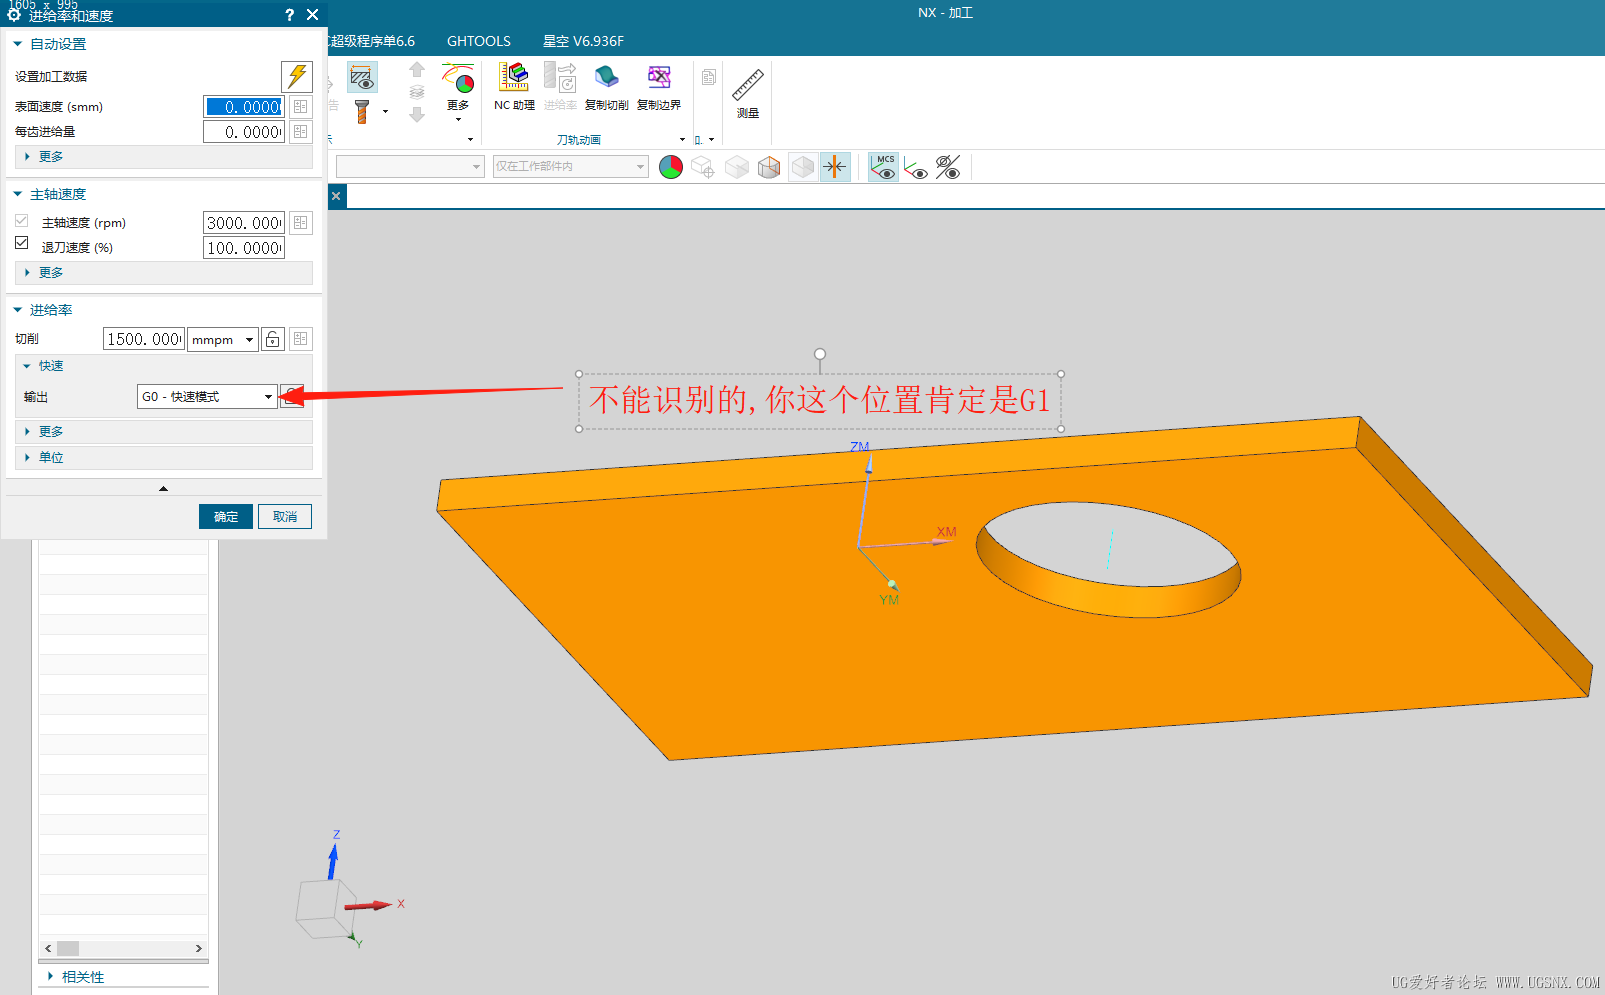Click the 表面速度 (smm) input field
The height and width of the screenshot is (995, 1605).
[244, 107]
